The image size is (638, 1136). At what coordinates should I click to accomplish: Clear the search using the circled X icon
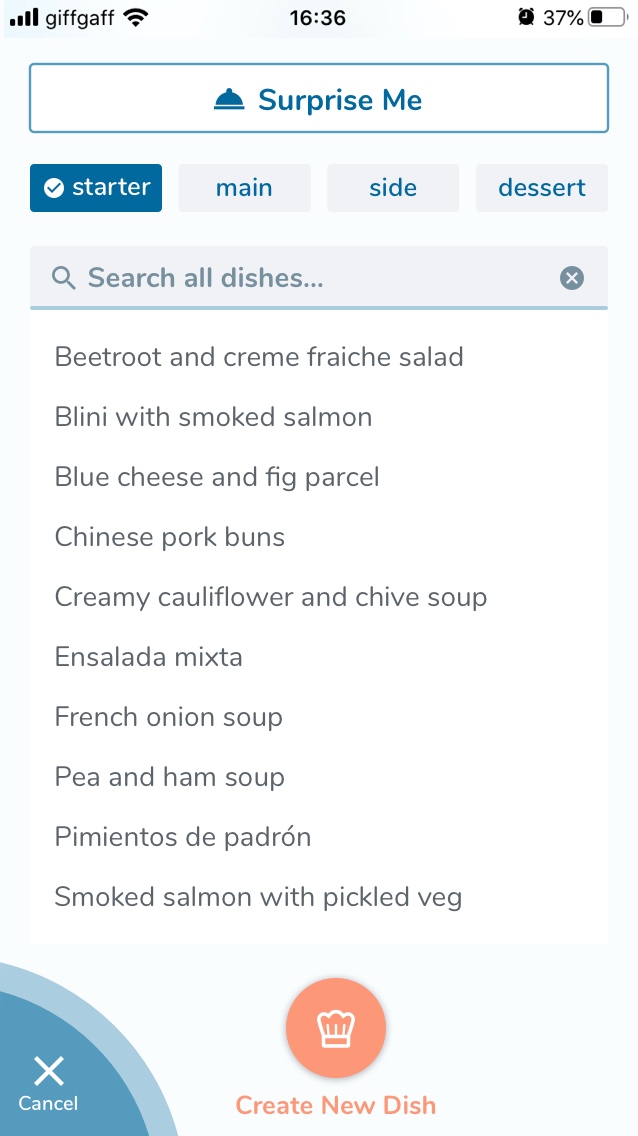click(572, 278)
